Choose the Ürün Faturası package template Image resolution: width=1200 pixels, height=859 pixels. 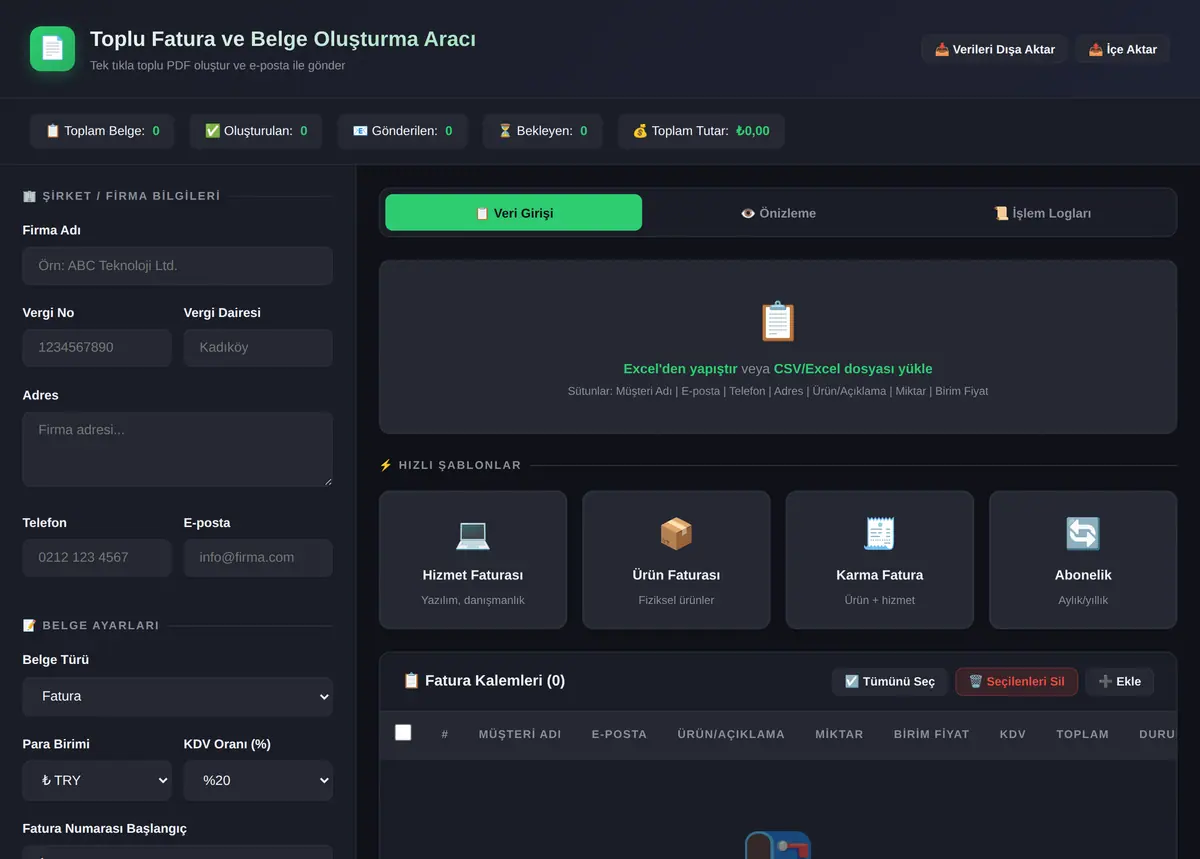pyautogui.click(x=676, y=559)
